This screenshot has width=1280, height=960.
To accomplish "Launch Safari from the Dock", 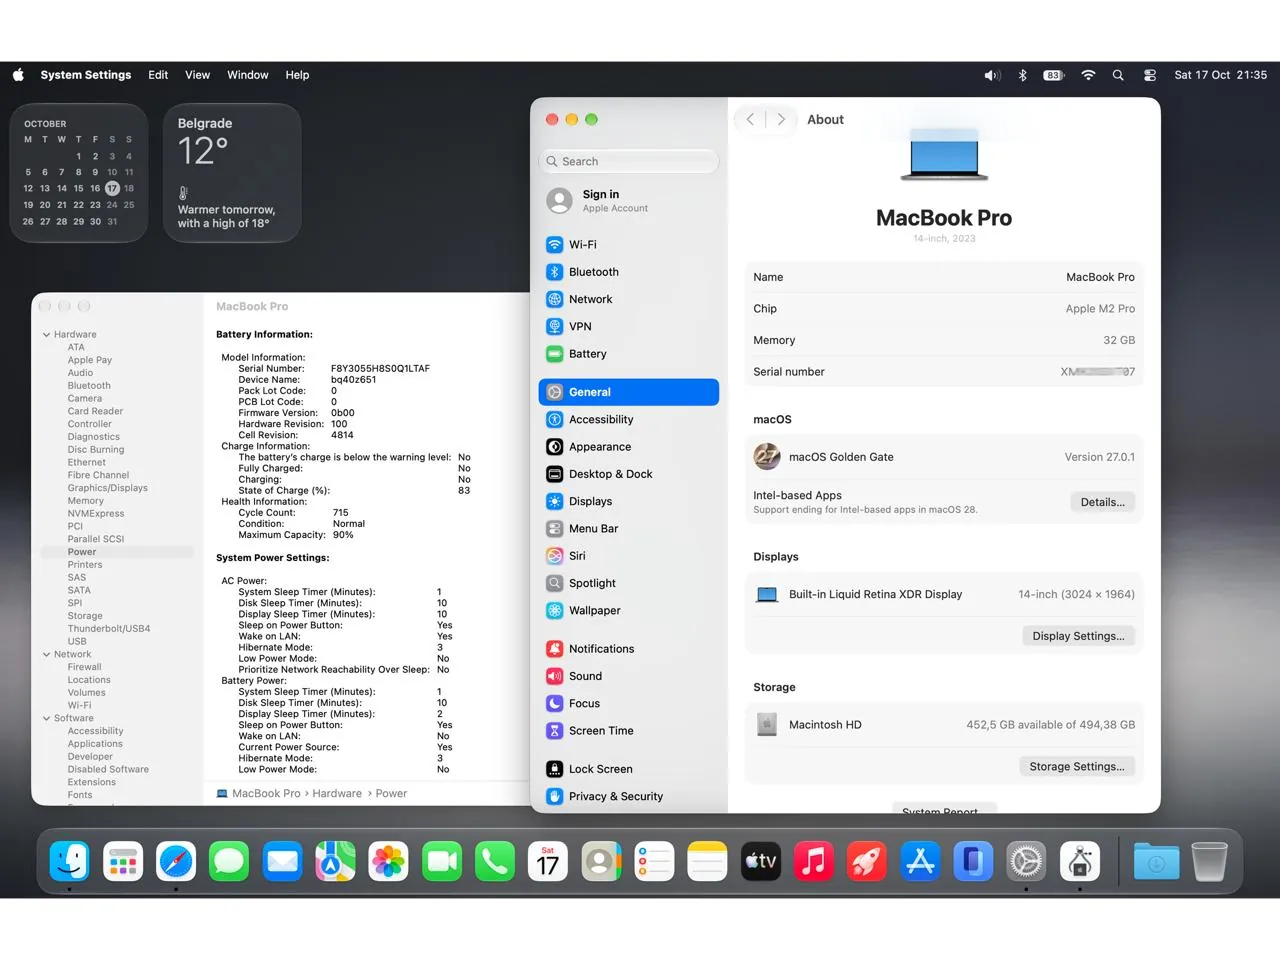I will pos(176,861).
